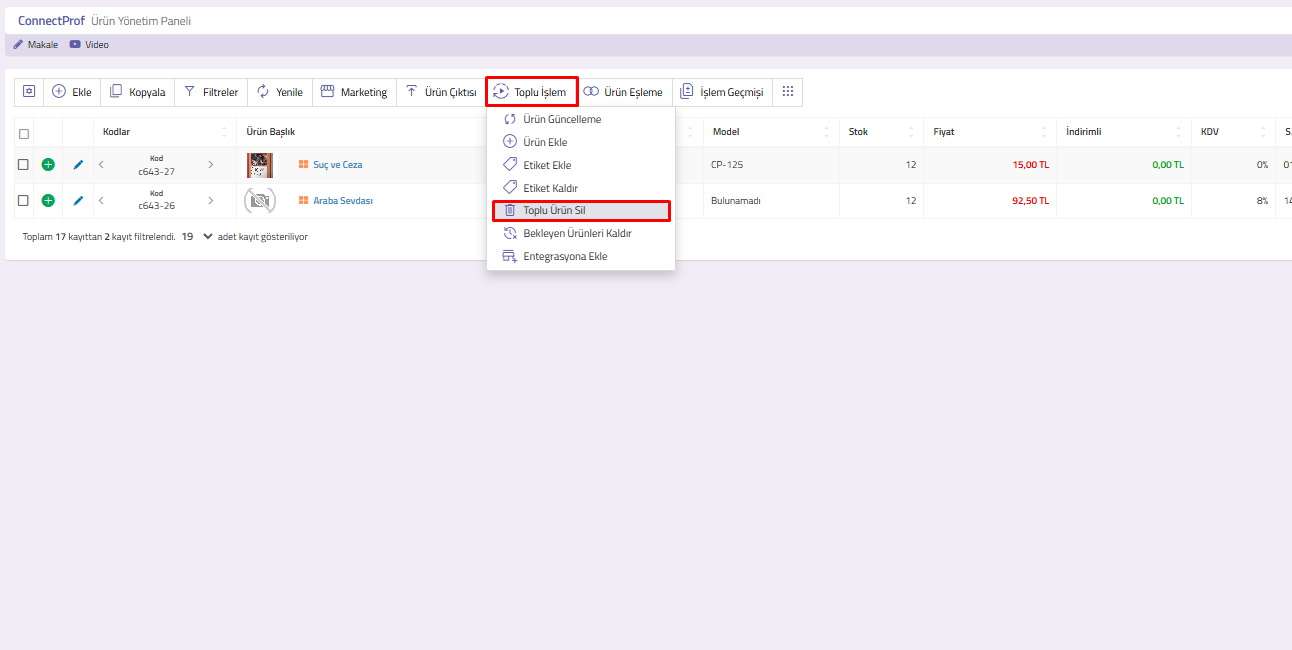Choose Bekleyen Ürünleri Kaldır
The width and height of the screenshot is (1292, 650).
click(x=580, y=233)
